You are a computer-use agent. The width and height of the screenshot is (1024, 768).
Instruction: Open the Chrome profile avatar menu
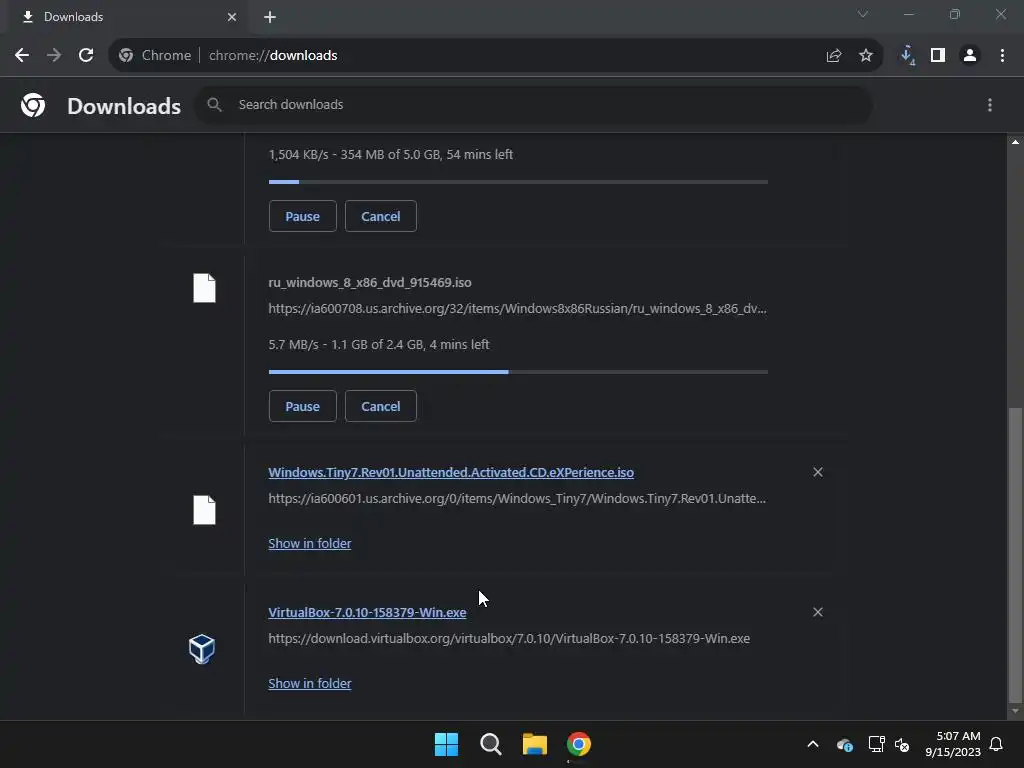coord(970,56)
